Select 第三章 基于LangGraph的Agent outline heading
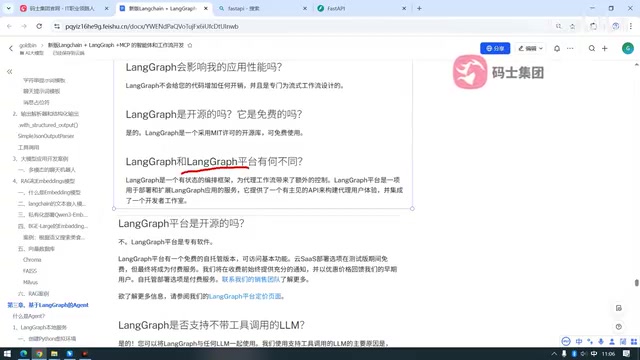The height and width of the screenshot is (360, 640). 48,305
